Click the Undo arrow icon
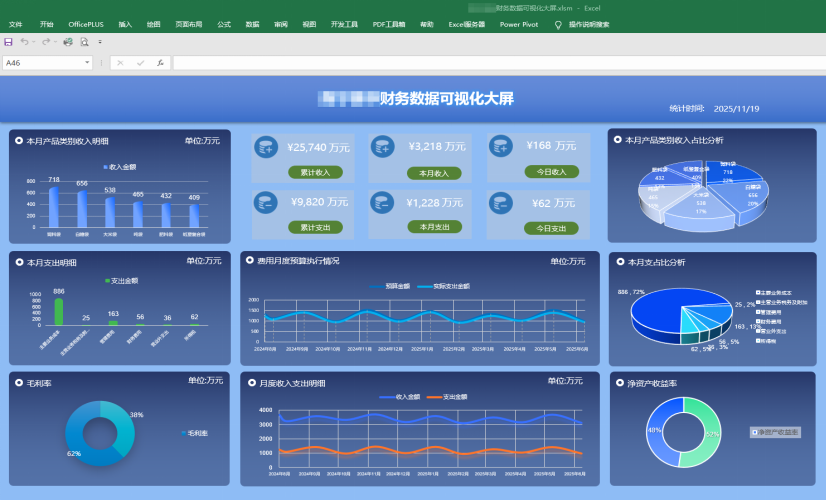 click(x=24, y=42)
